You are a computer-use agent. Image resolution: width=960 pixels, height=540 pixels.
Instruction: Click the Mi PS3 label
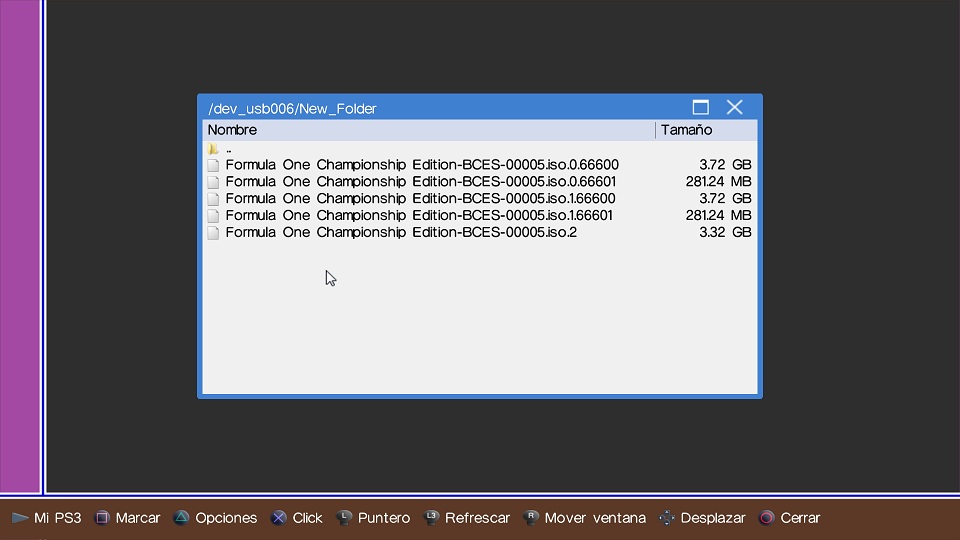(58, 518)
